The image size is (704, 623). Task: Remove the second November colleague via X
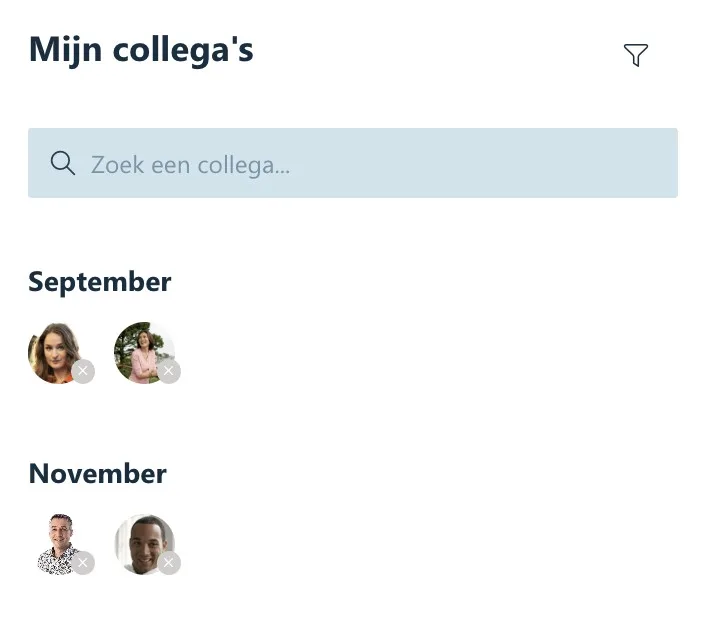coord(170,563)
